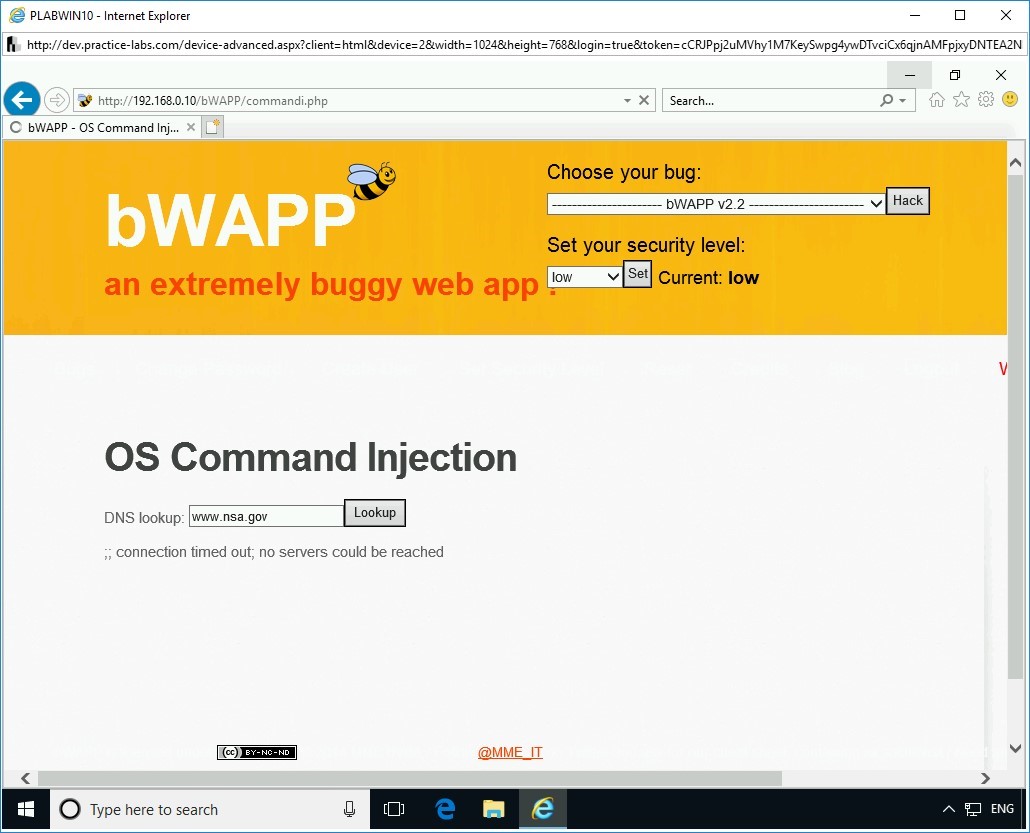The image size is (1030, 833).
Task: Click inside the DNS lookup text field
Action: click(265, 514)
